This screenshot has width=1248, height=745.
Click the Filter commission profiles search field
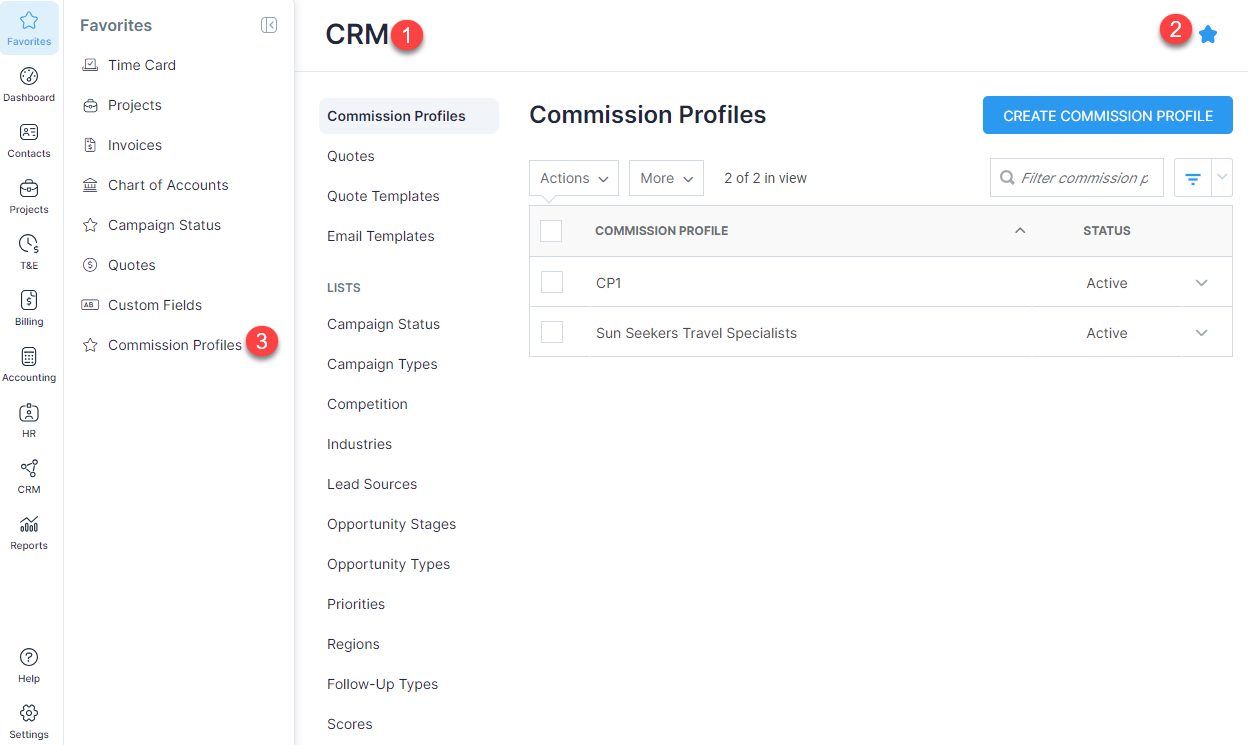1077,178
